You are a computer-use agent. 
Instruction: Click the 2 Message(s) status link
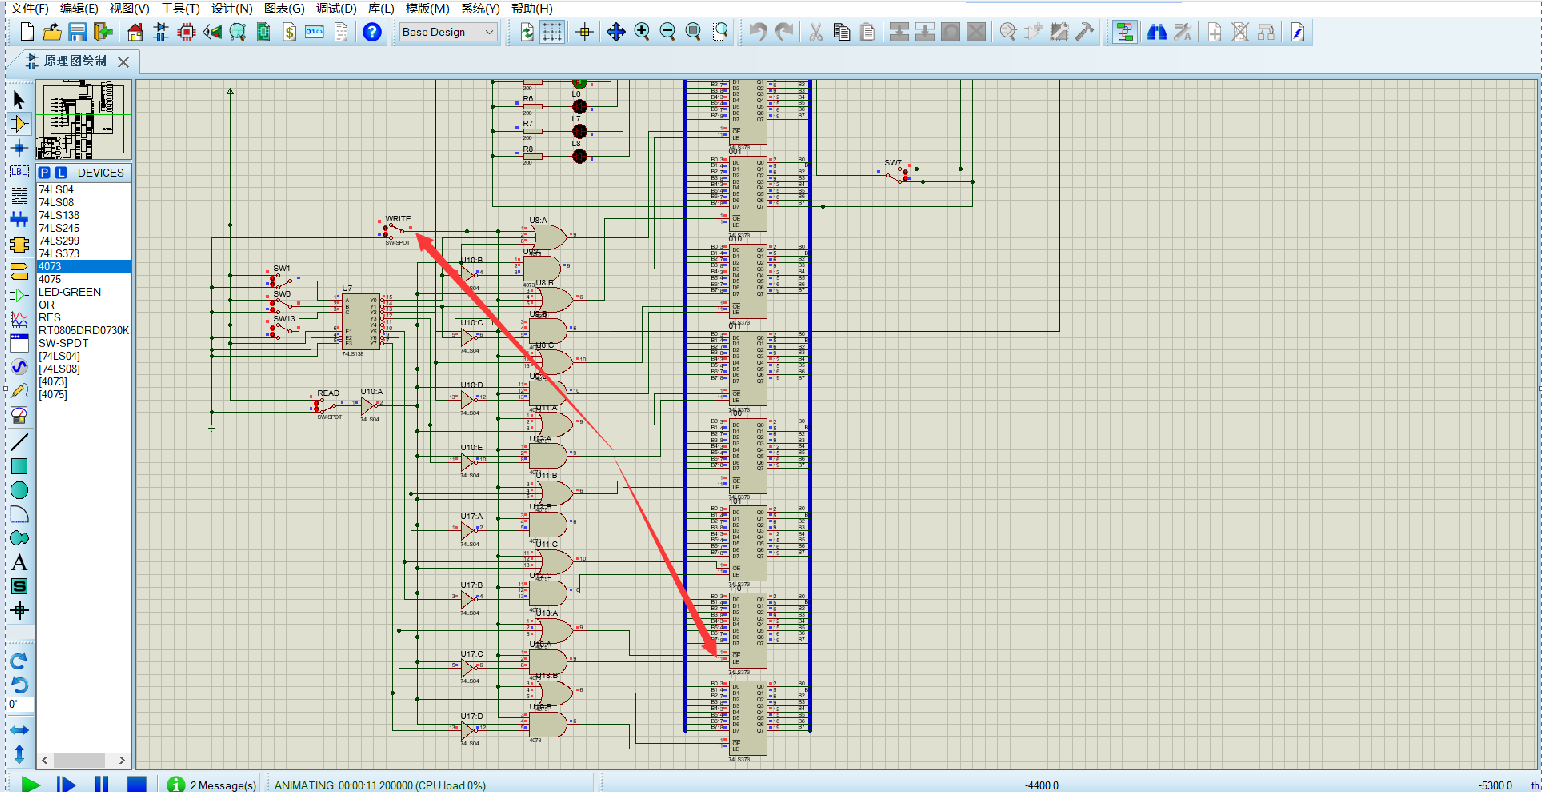(x=222, y=785)
